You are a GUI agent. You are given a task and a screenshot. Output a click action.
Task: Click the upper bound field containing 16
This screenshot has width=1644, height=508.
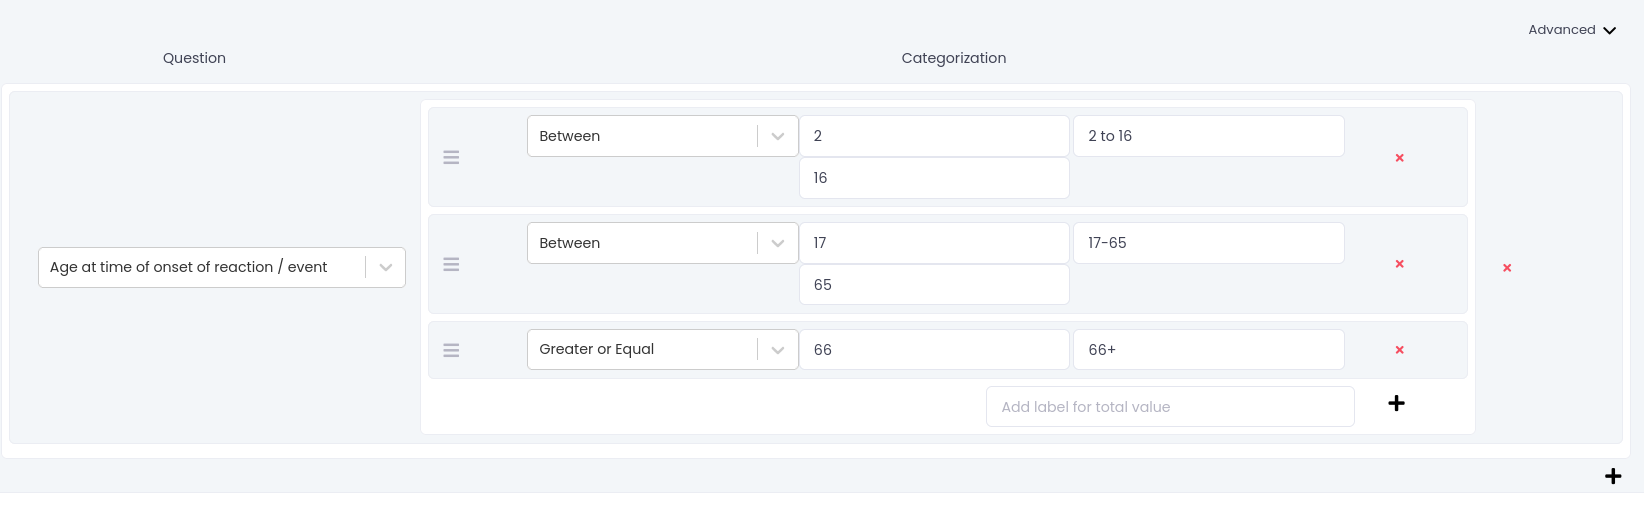click(934, 178)
